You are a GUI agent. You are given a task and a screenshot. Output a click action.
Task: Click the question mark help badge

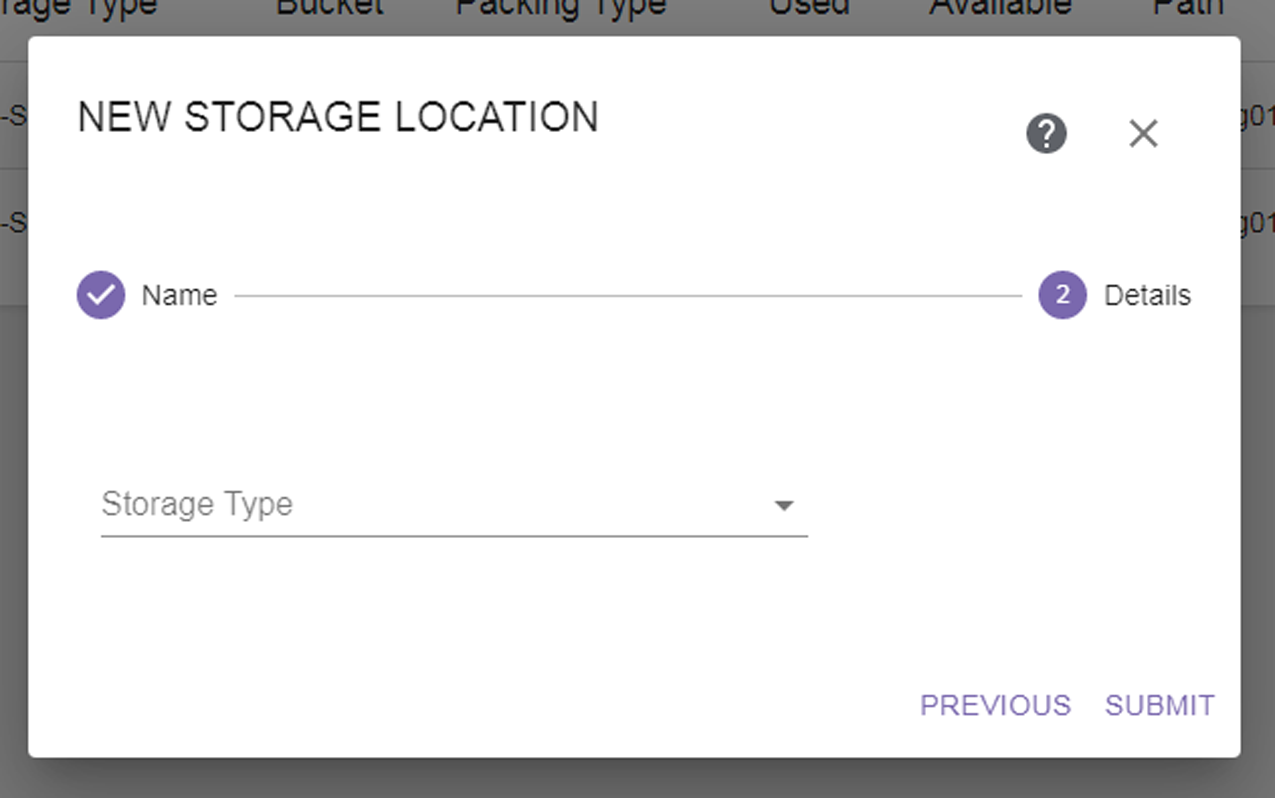pyautogui.click(x=1046, y=133)
